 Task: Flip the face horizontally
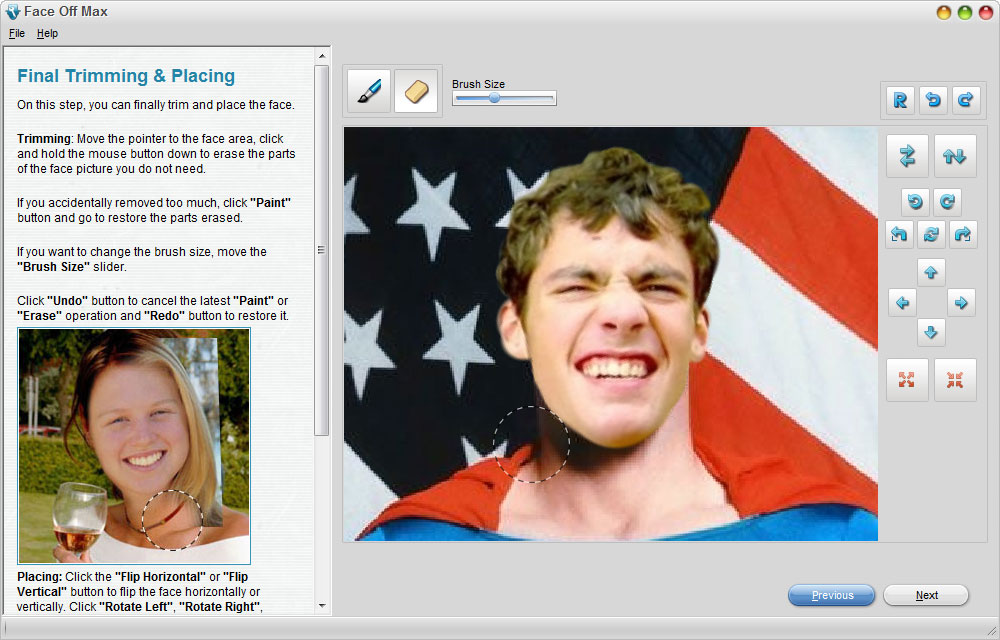coord(907,156)
